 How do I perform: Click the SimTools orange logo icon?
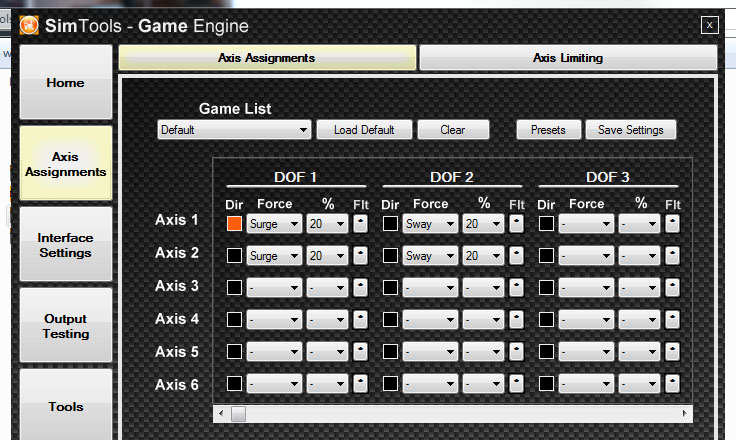pos(29,25)
